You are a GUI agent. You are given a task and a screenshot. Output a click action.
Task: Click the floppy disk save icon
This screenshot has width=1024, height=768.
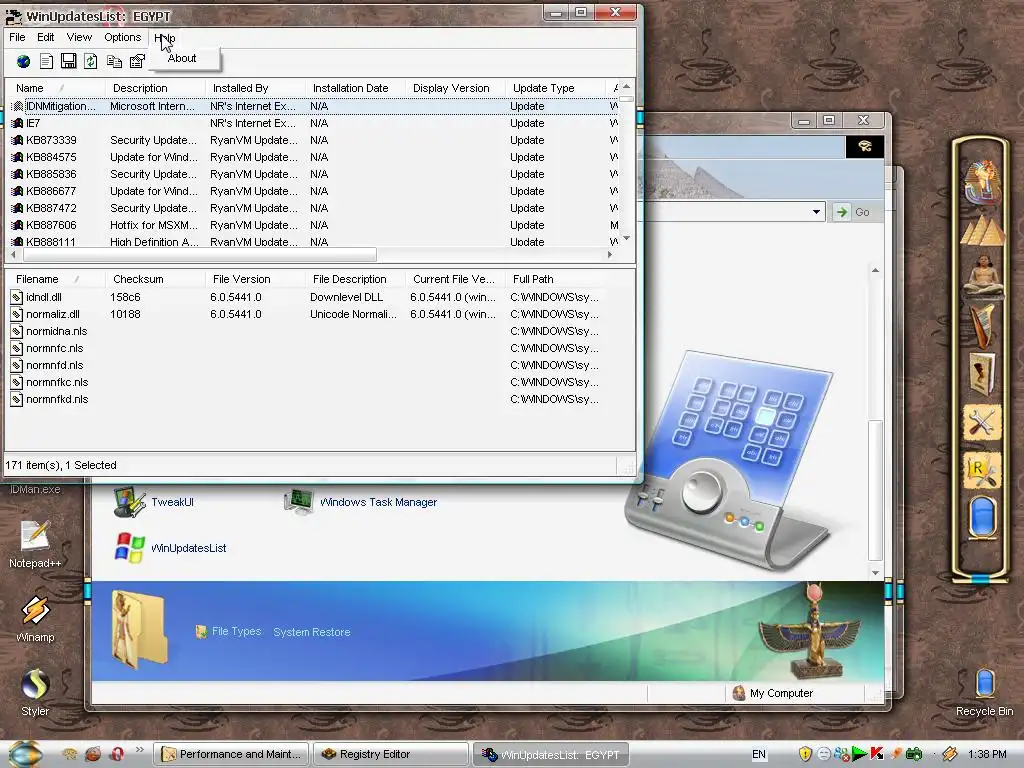[x=69, y=61]
